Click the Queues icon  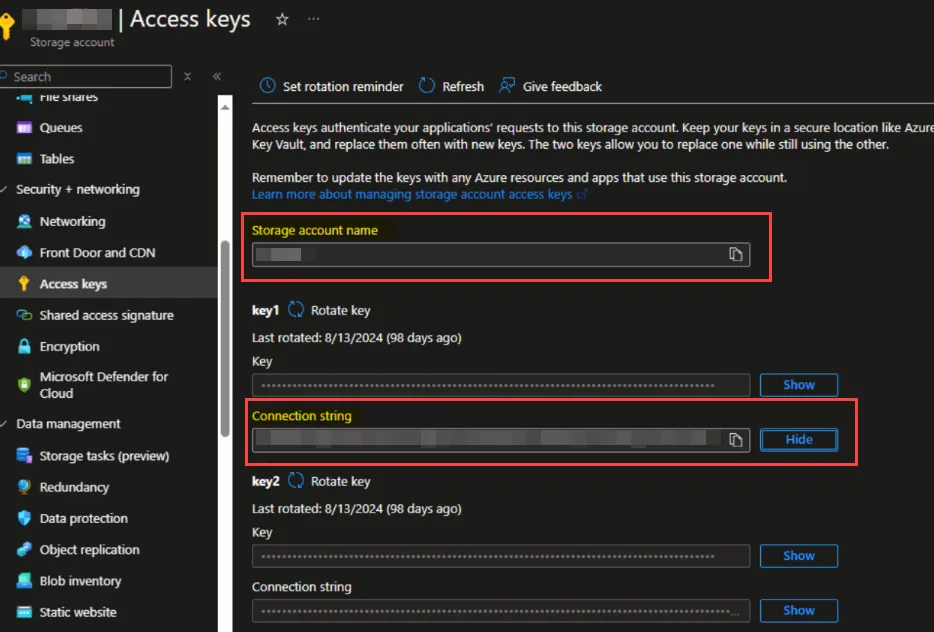pos(24,127)
